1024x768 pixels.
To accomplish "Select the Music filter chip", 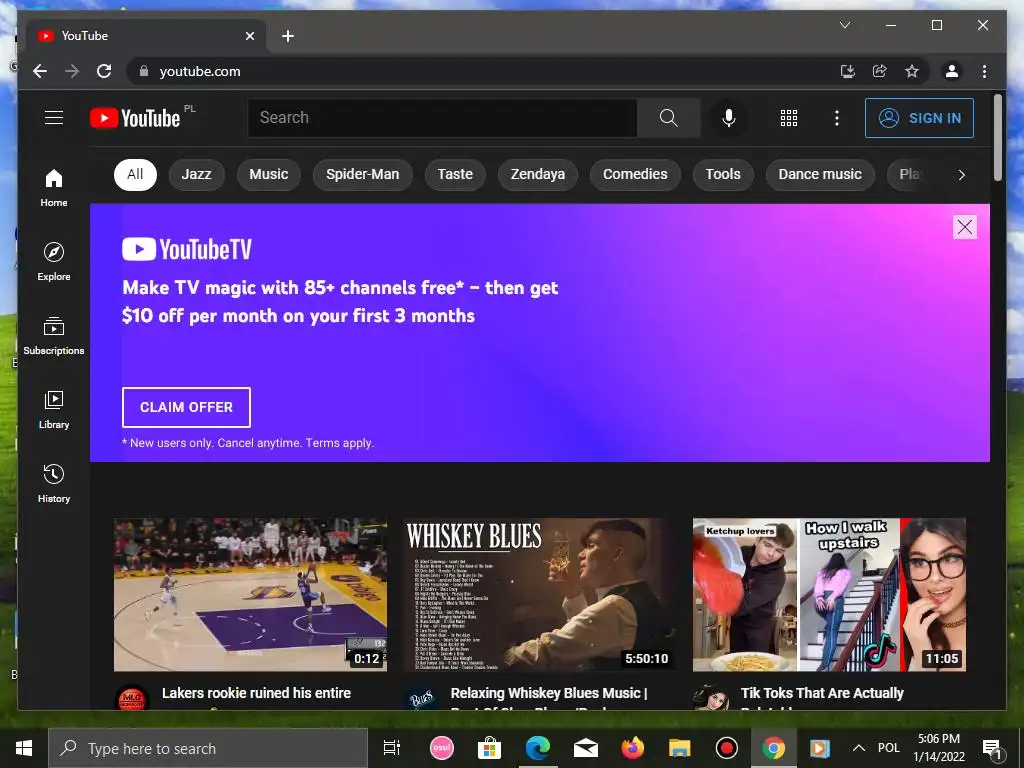I will tap(268, 174).
